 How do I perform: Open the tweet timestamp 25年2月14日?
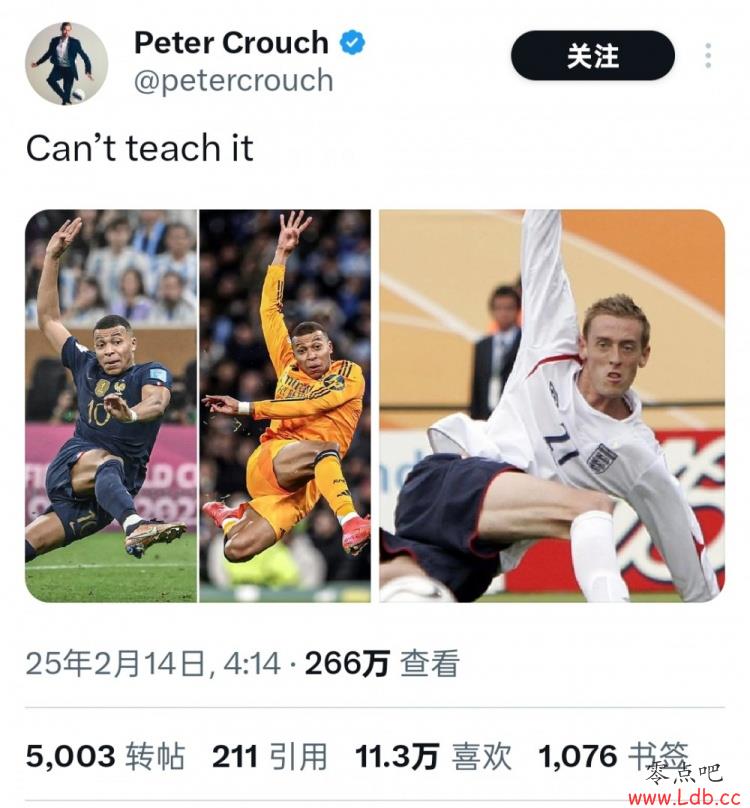pos(116,663)
